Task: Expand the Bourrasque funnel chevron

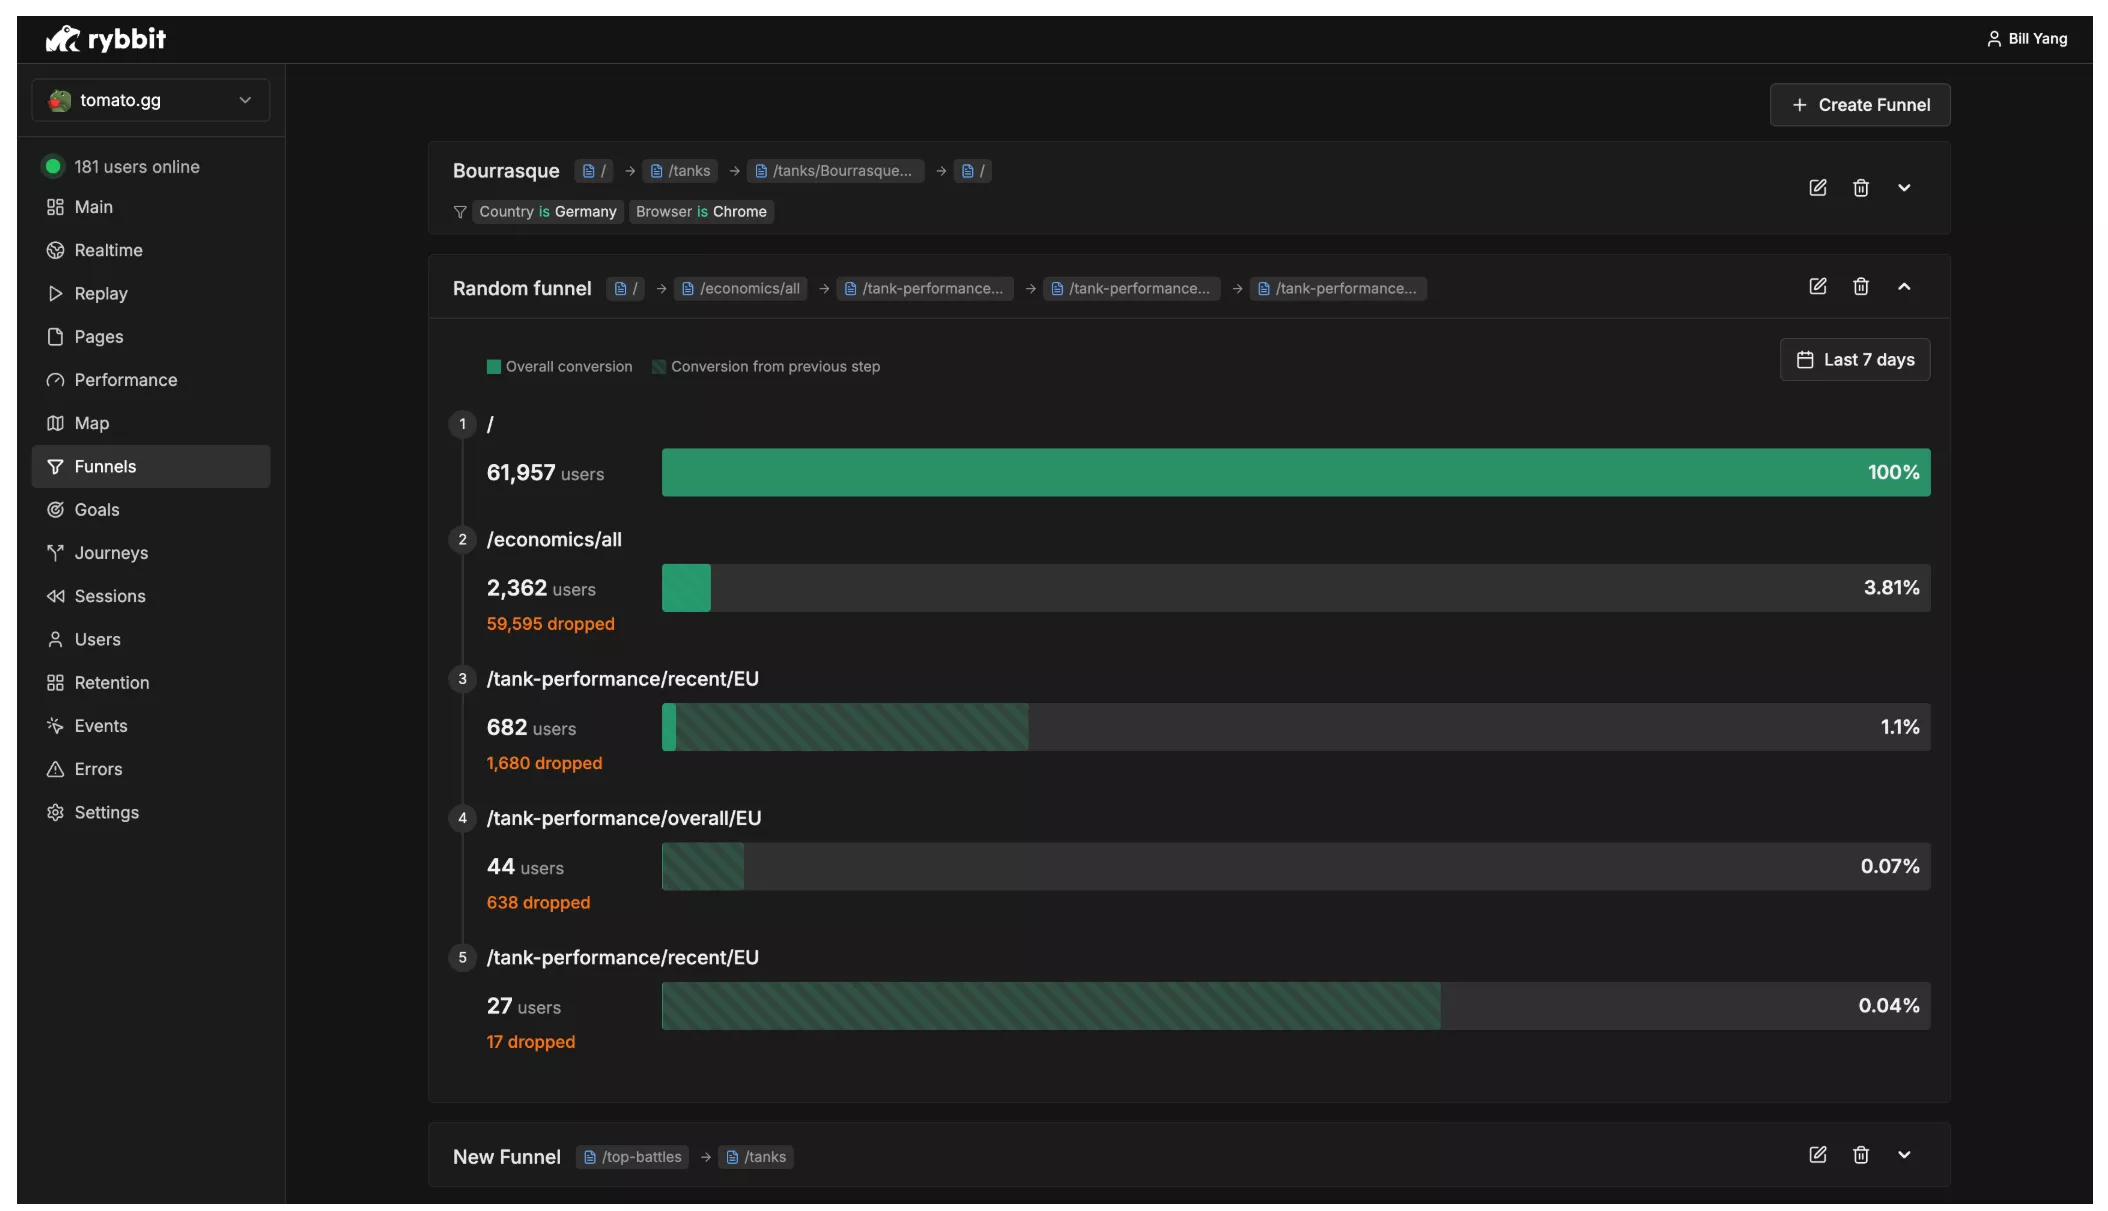Action: [x=1904, y=188]
